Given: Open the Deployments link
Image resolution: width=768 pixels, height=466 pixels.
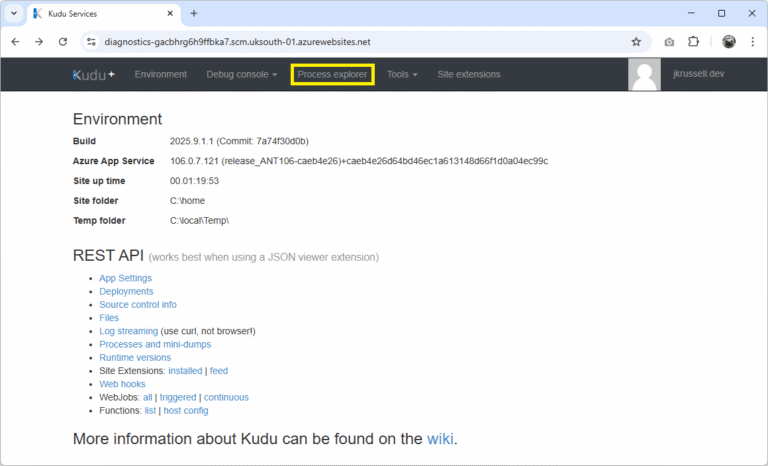Looking at the screenshot, I should coord(126,292).
